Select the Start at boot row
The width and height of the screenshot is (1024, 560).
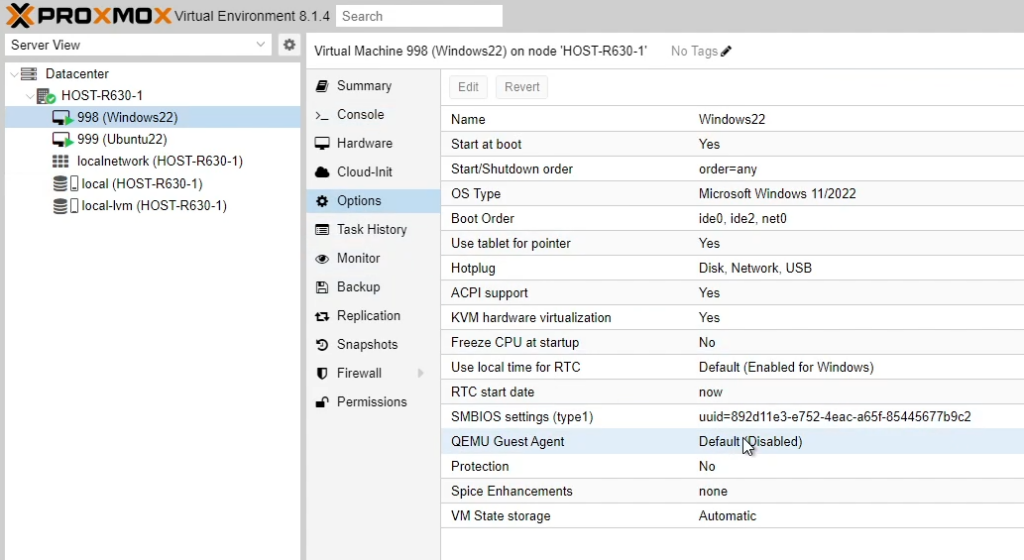[733, 144]
